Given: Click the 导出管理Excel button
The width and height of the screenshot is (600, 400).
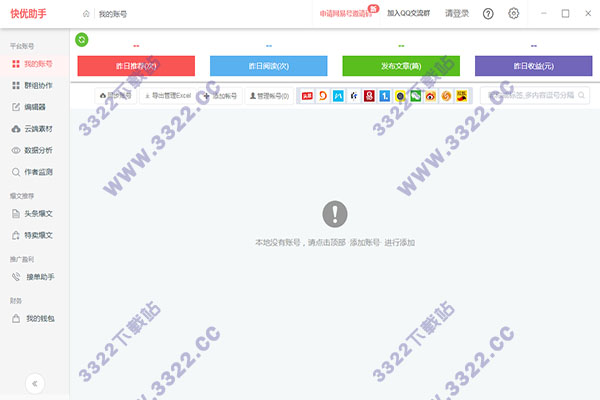Looking at the screenshot, I should click(x=168, y=96).
